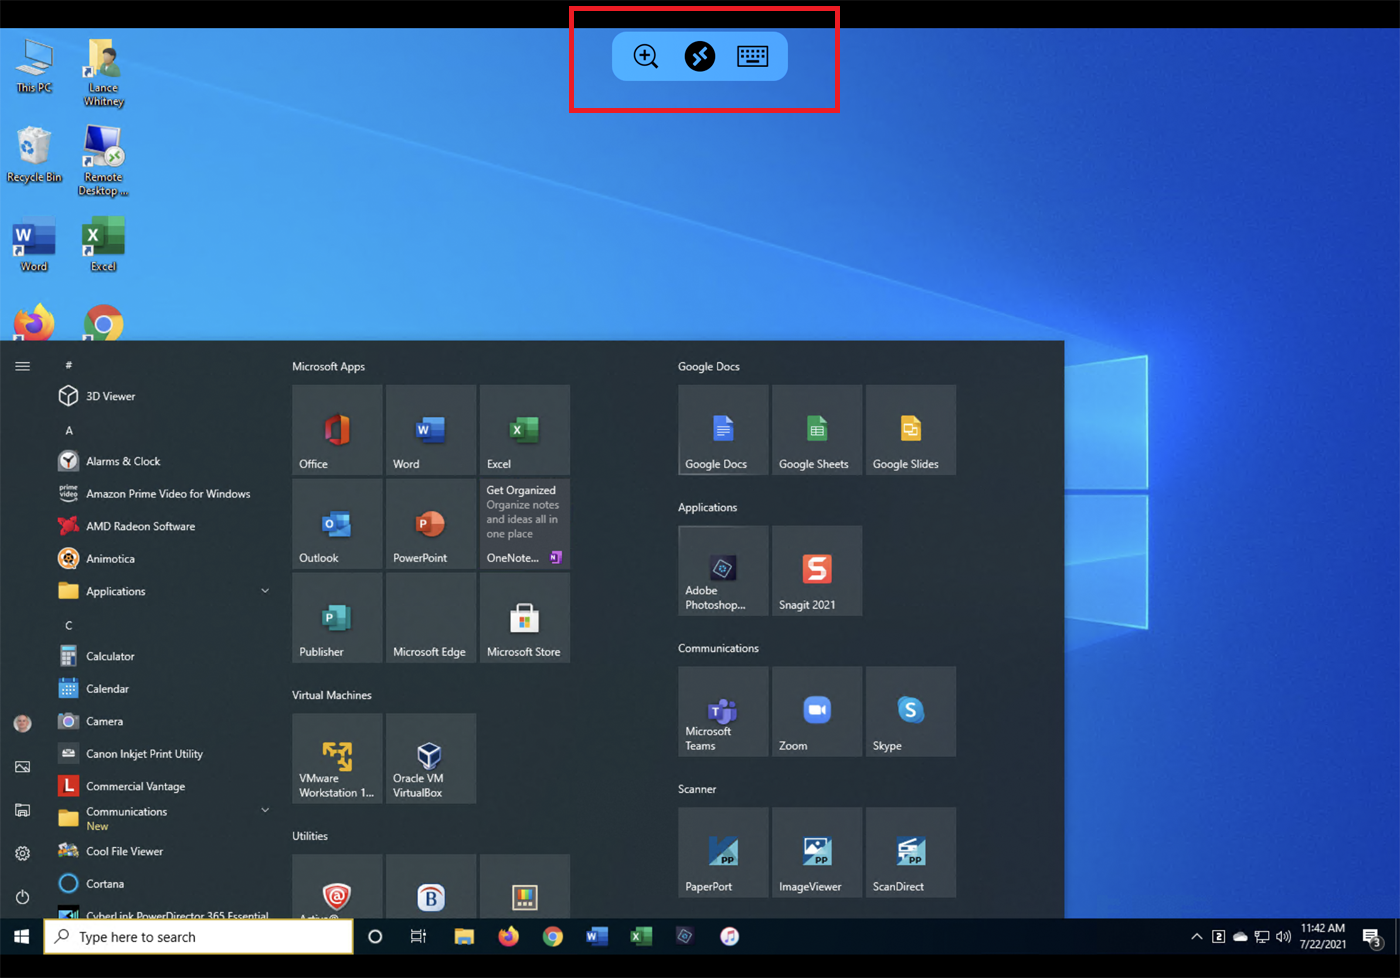Open the OneNote Get Organized tile
Screen dimensions: 1400x978
(525, 524)
